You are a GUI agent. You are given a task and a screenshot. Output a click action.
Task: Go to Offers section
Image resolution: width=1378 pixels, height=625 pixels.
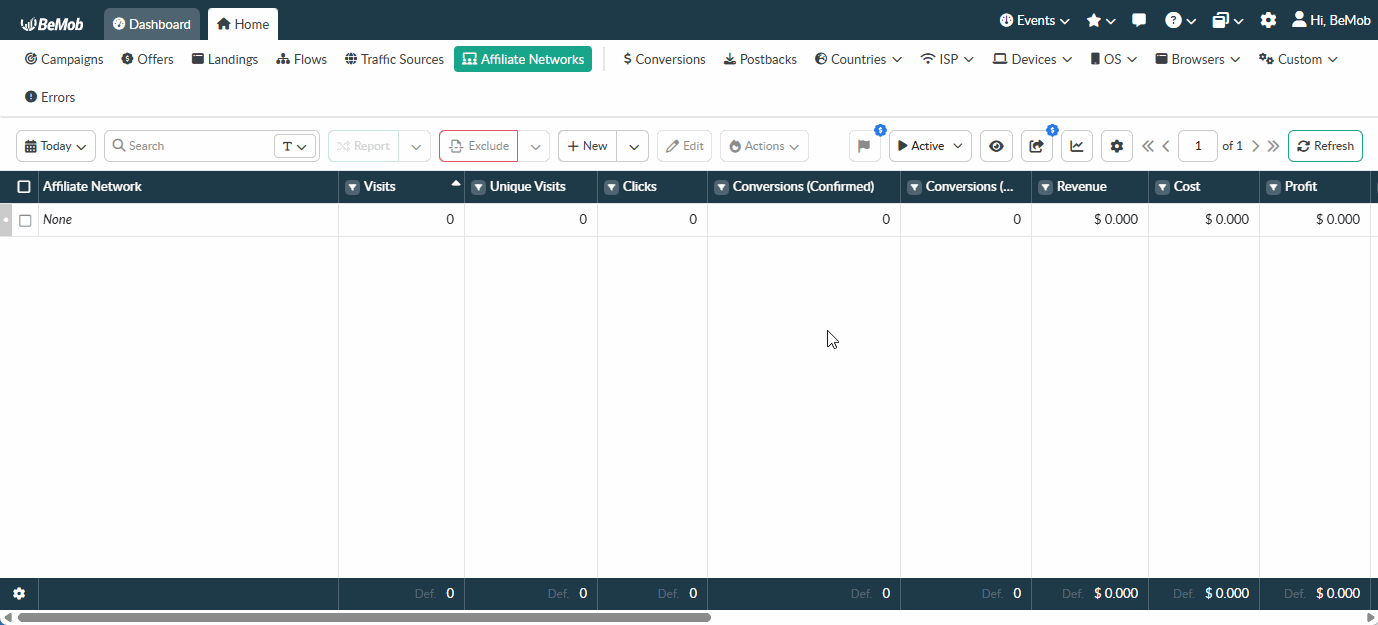point(147,59)
